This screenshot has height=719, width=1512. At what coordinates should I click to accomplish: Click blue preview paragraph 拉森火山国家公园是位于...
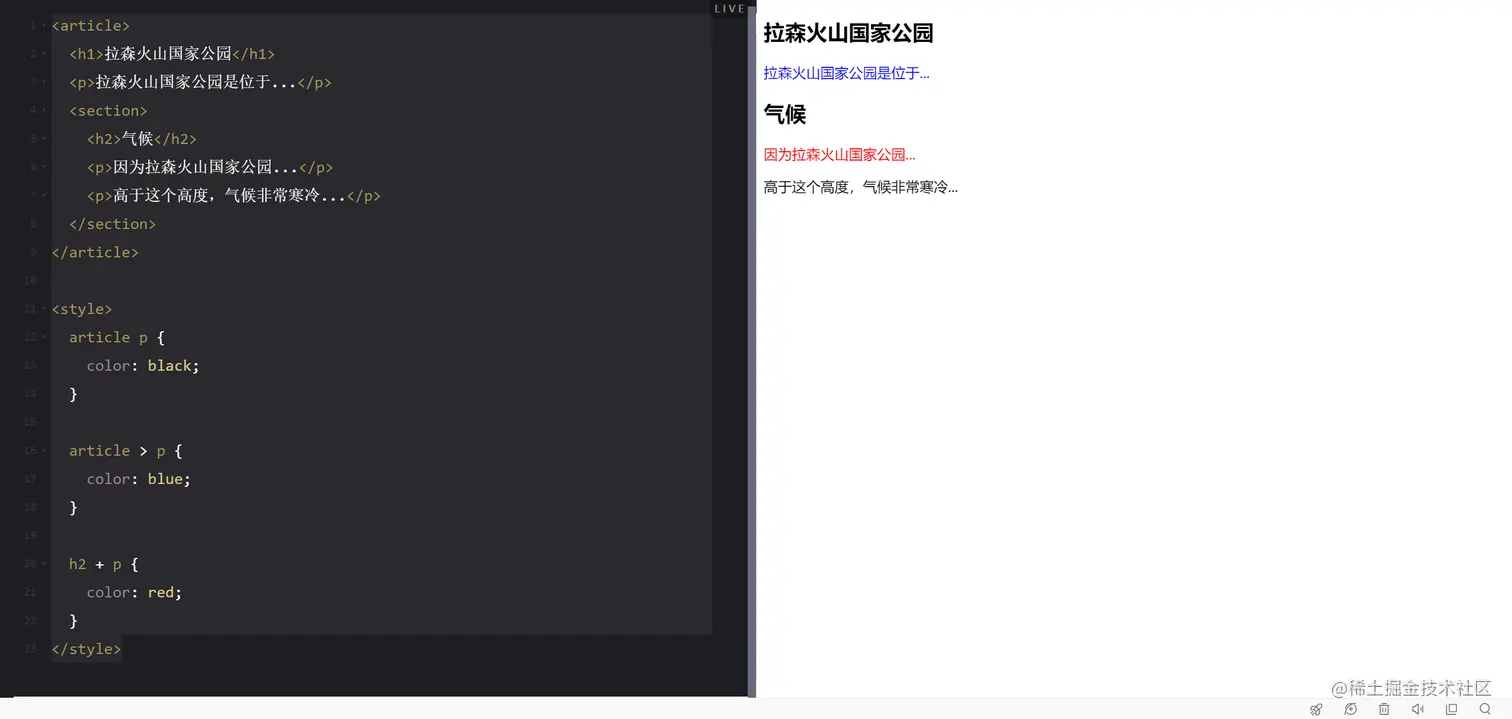point(847,73)
